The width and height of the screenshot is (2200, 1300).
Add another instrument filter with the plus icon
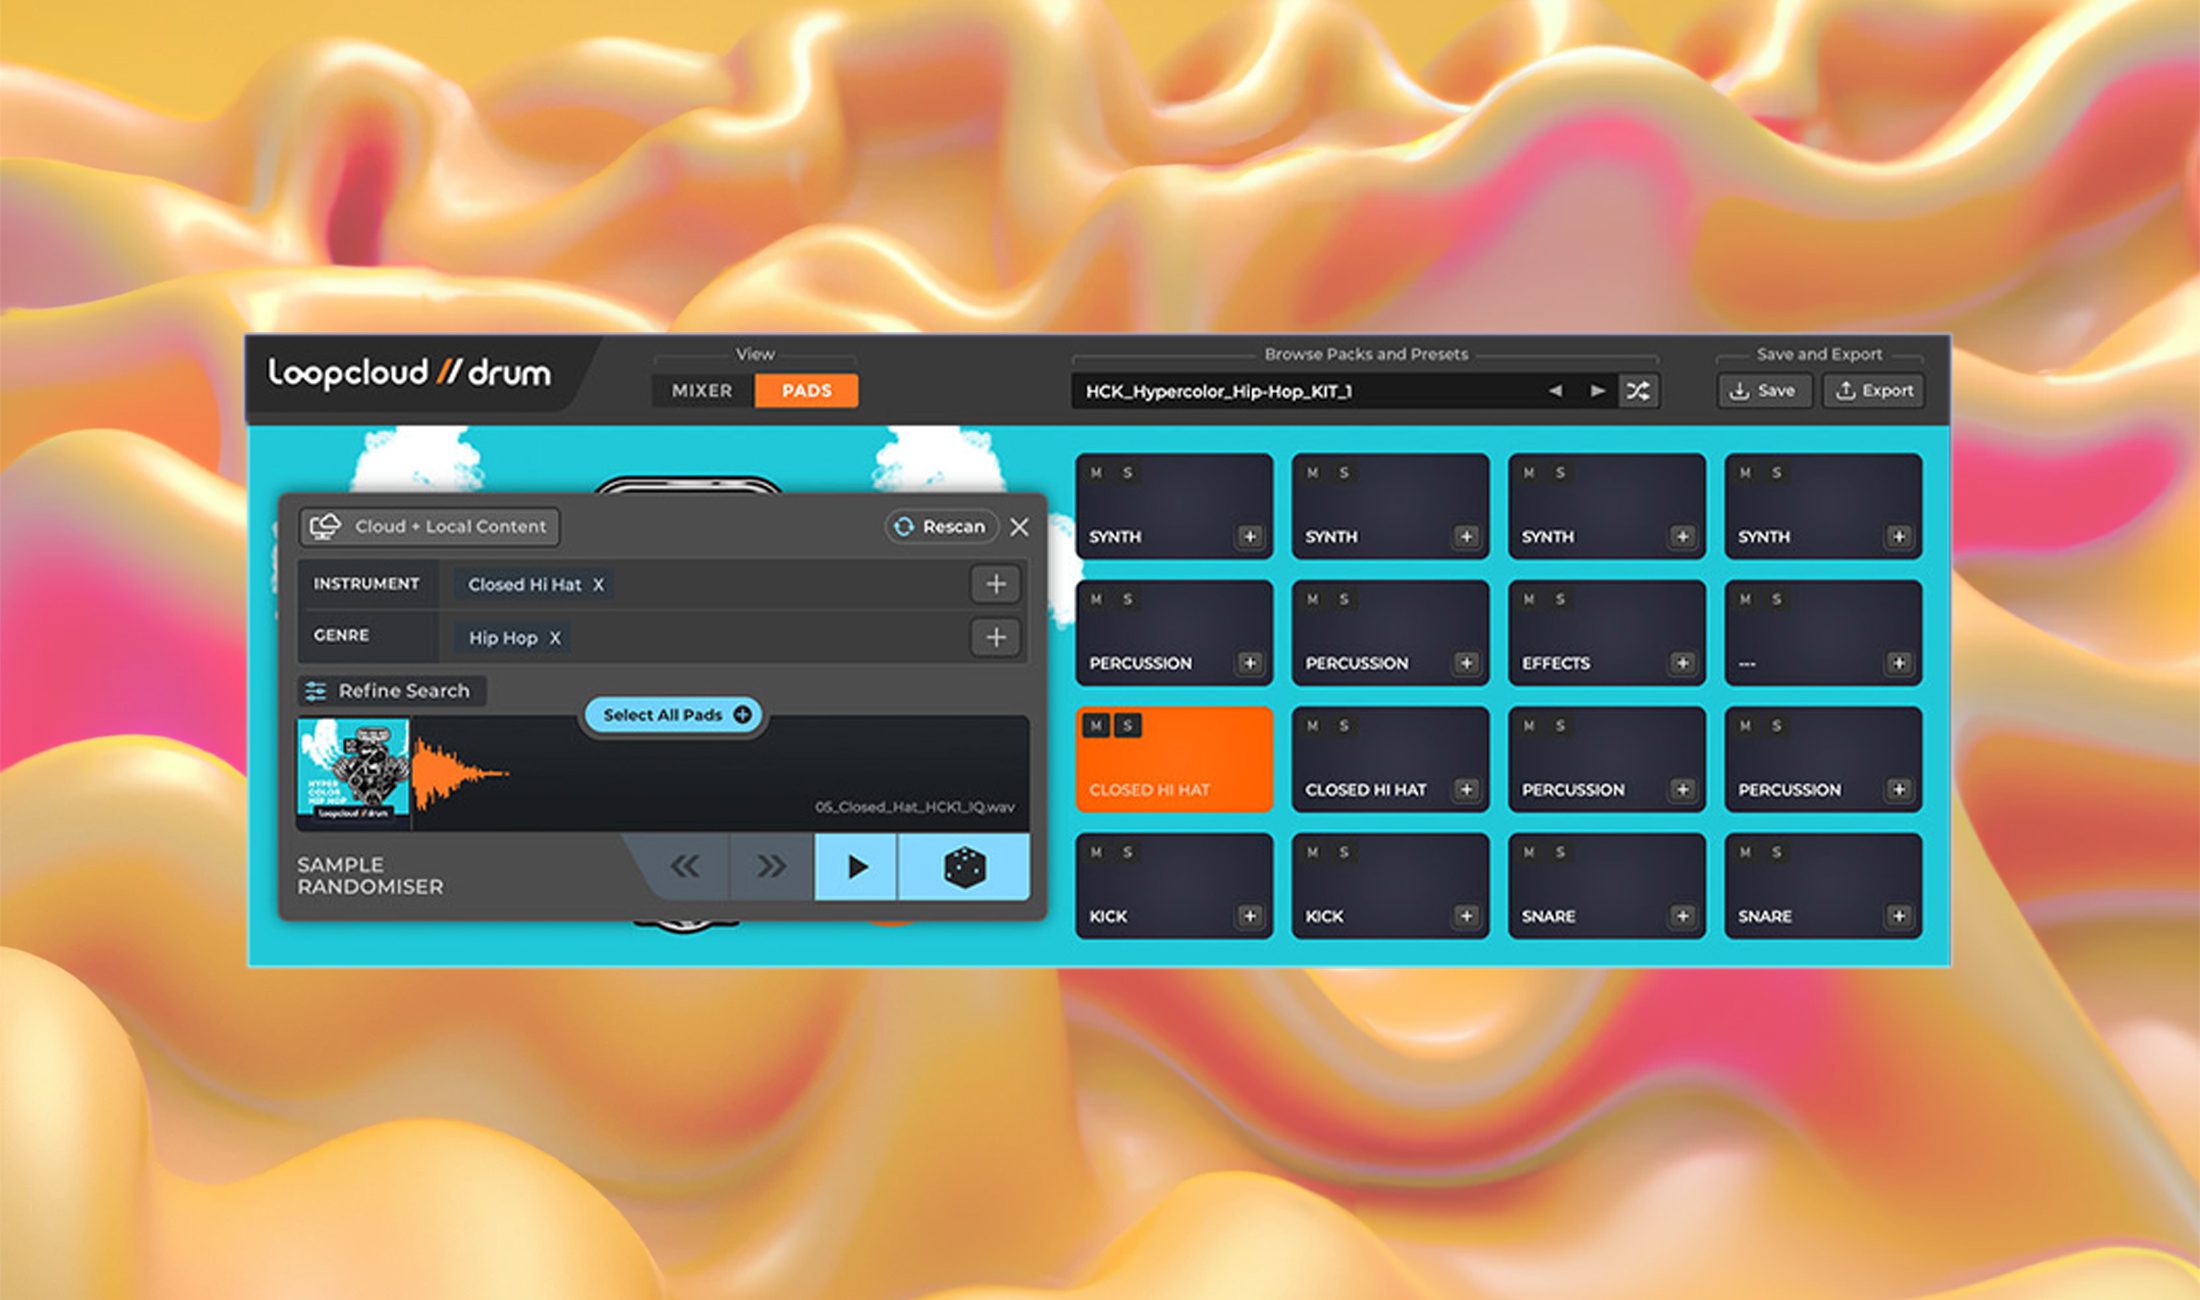[x=995, y=584]
